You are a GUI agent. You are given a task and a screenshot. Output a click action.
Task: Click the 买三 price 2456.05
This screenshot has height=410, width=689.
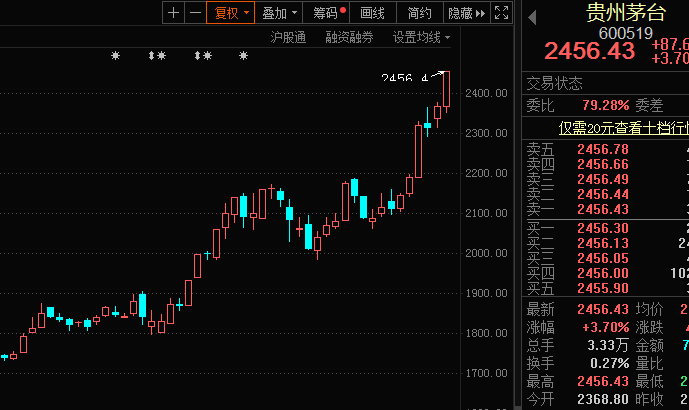603,258
